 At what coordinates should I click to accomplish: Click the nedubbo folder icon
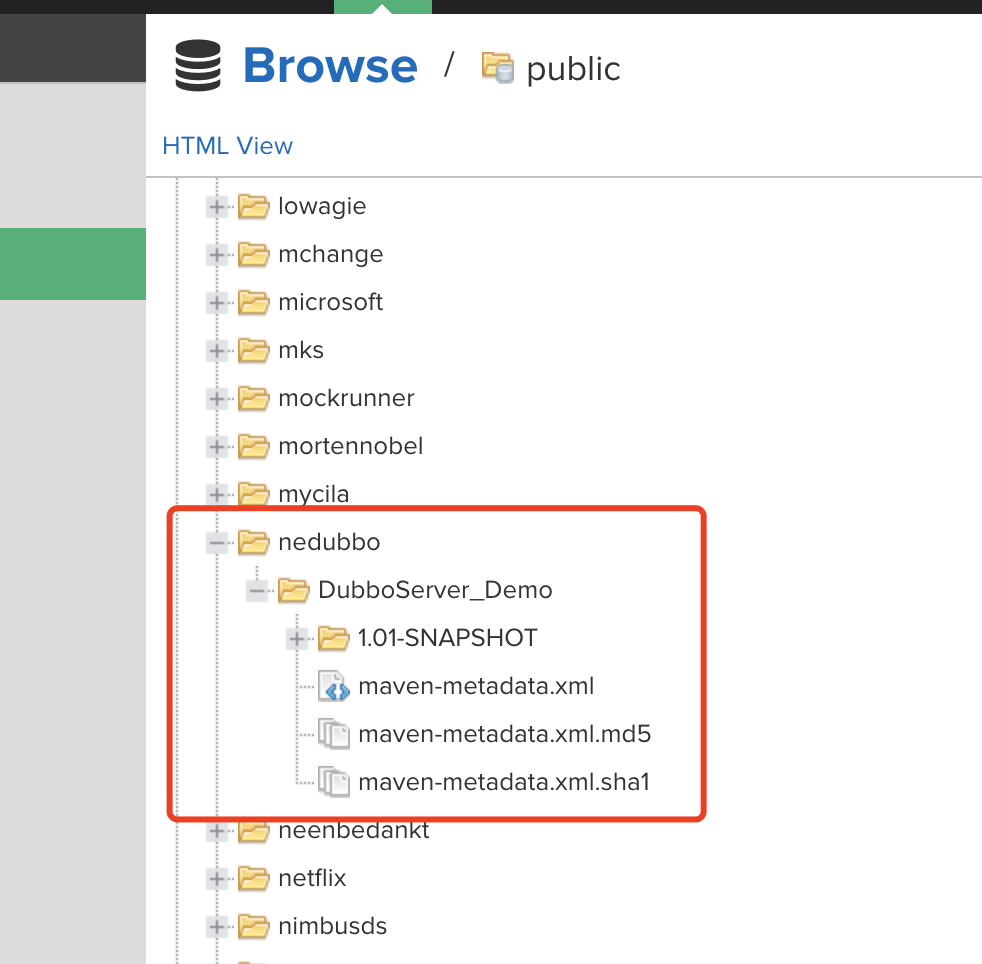(x=254, y=542)
